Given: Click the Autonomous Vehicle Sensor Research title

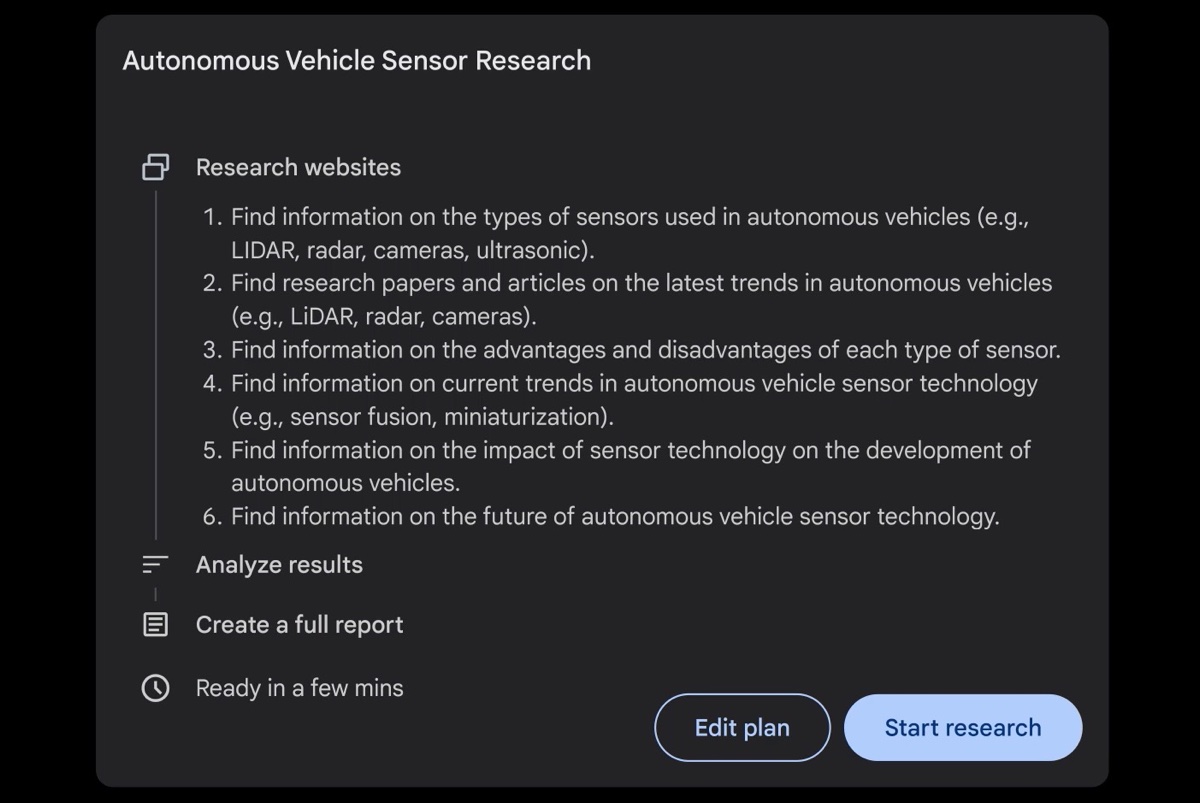Looking at the screenshot, I should (x=356, y=61).
